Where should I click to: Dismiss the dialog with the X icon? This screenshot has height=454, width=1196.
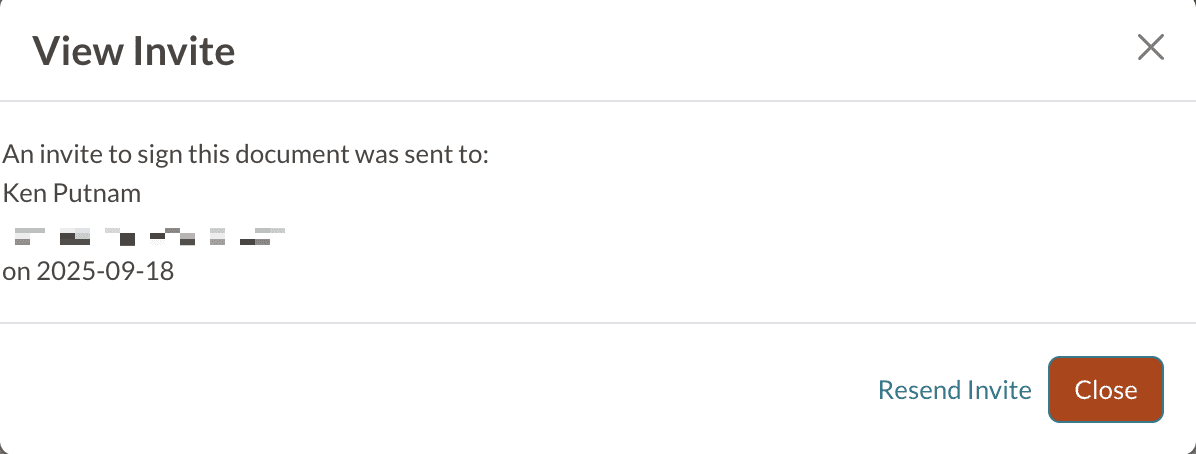tap(1151, 48)
